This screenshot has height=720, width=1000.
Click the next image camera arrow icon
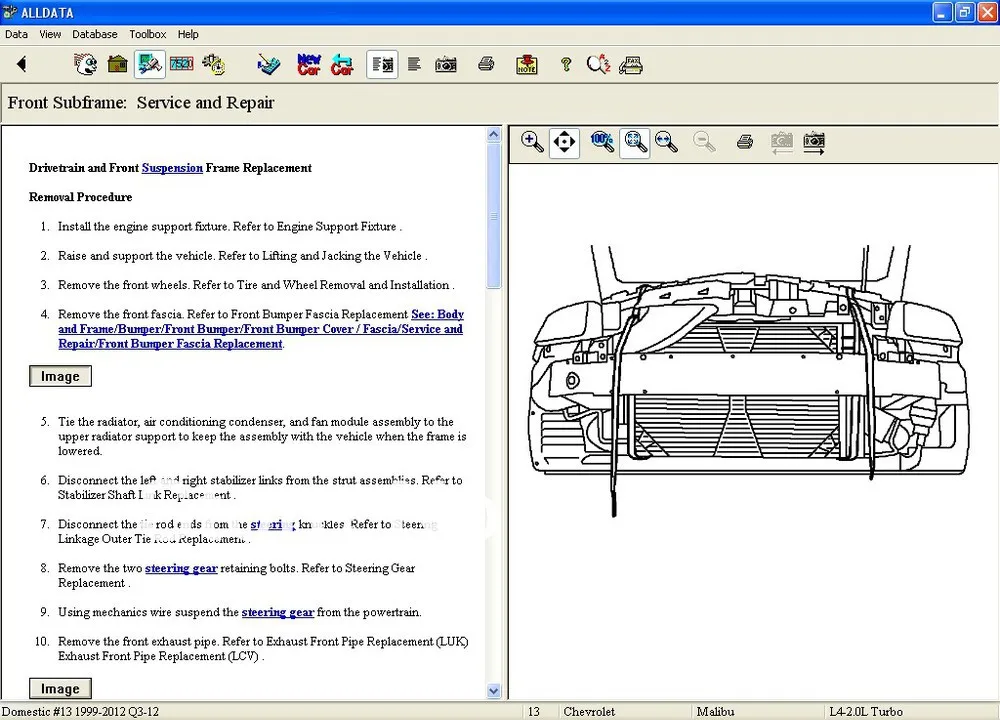pyautogui.click(x=814, y=142)
